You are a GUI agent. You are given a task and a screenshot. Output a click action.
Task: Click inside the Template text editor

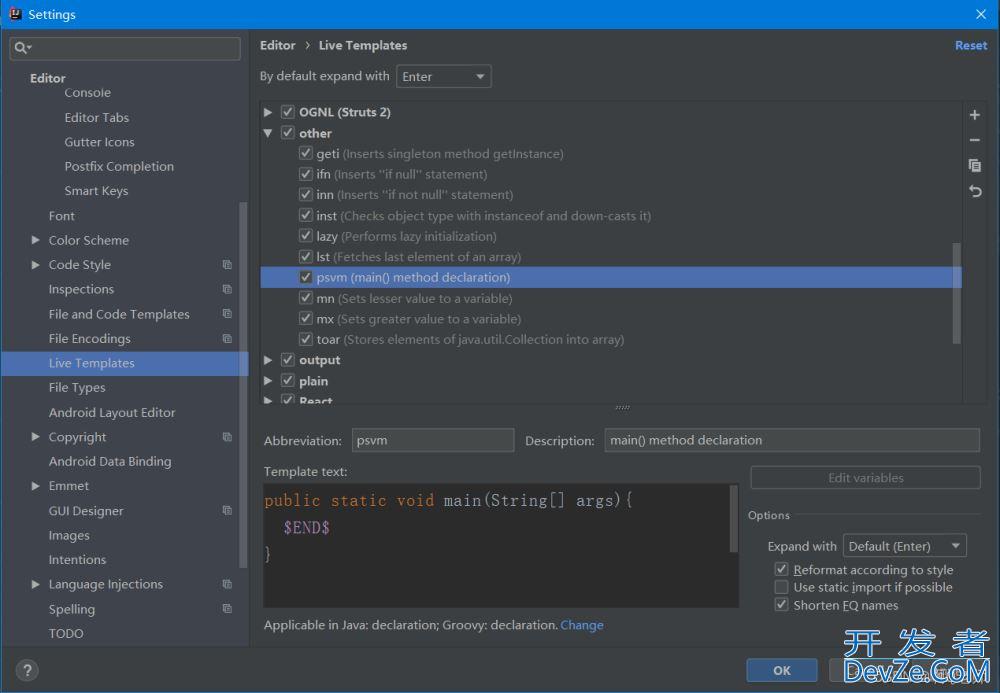tap(496, 545)
